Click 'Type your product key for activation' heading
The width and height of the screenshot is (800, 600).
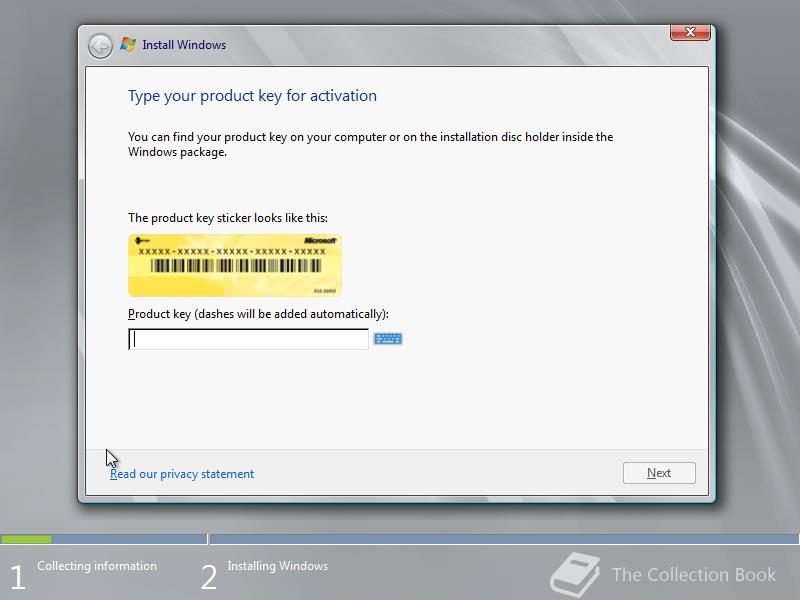click(252, 96)
